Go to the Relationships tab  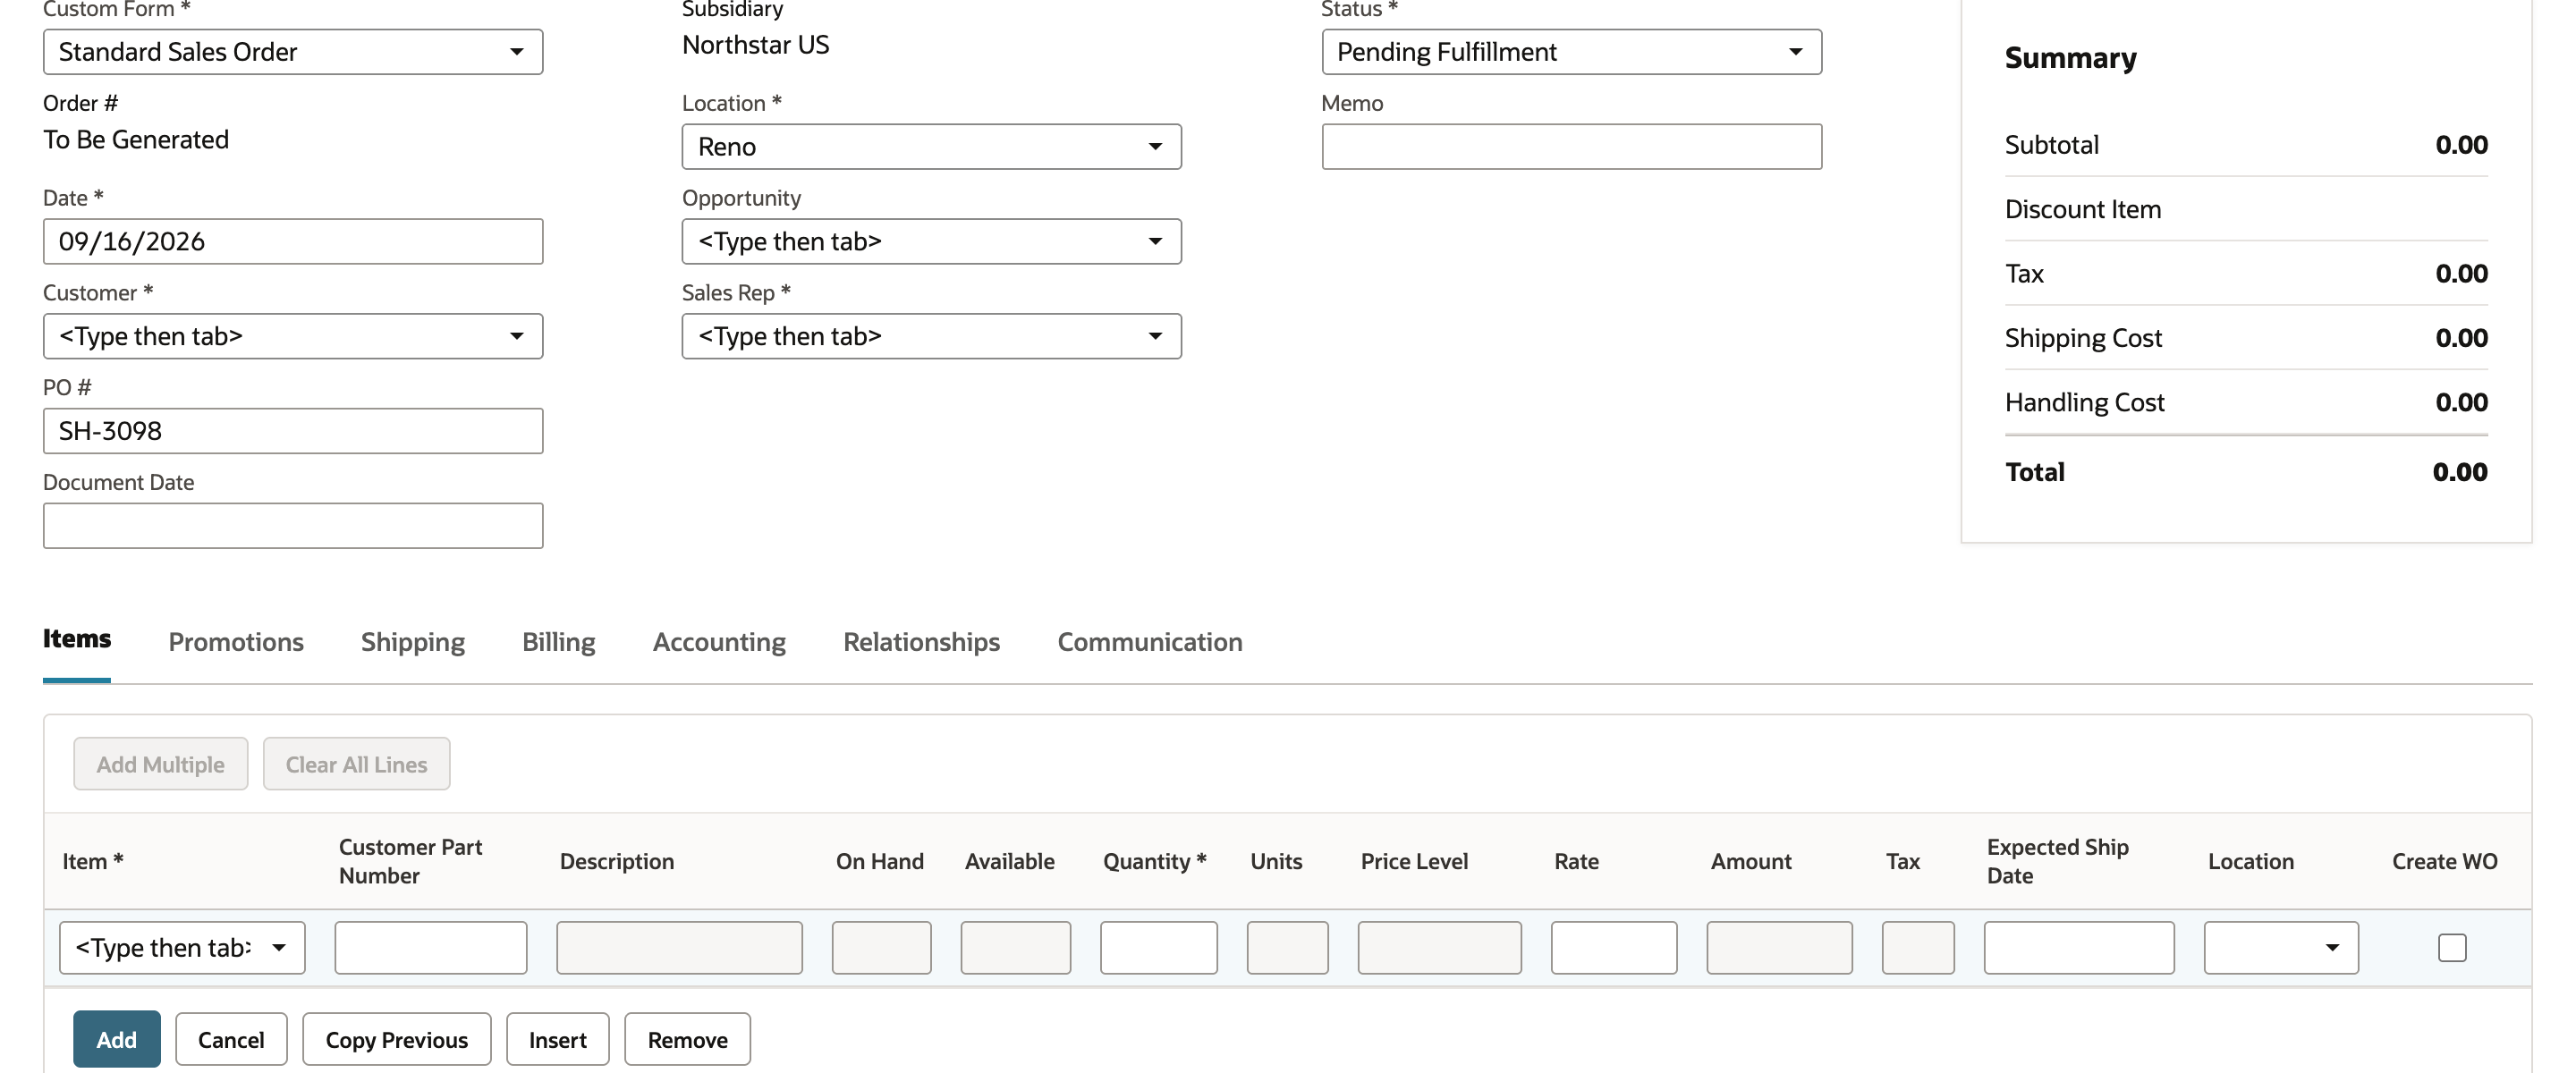pos(921,642)
